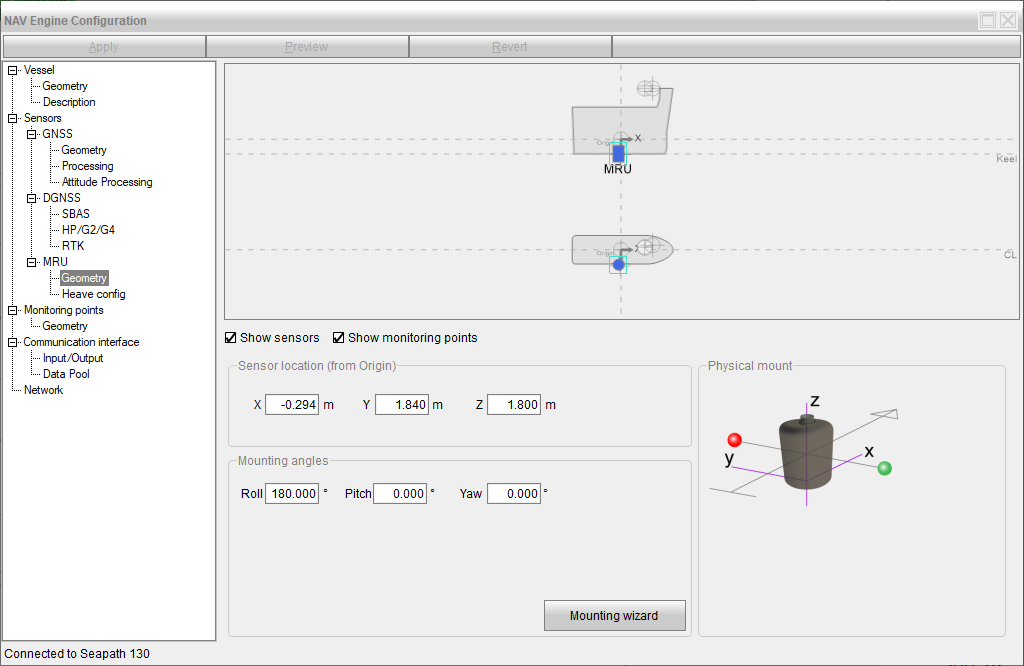Open the Attitude Processing tree item

[107, 182]
